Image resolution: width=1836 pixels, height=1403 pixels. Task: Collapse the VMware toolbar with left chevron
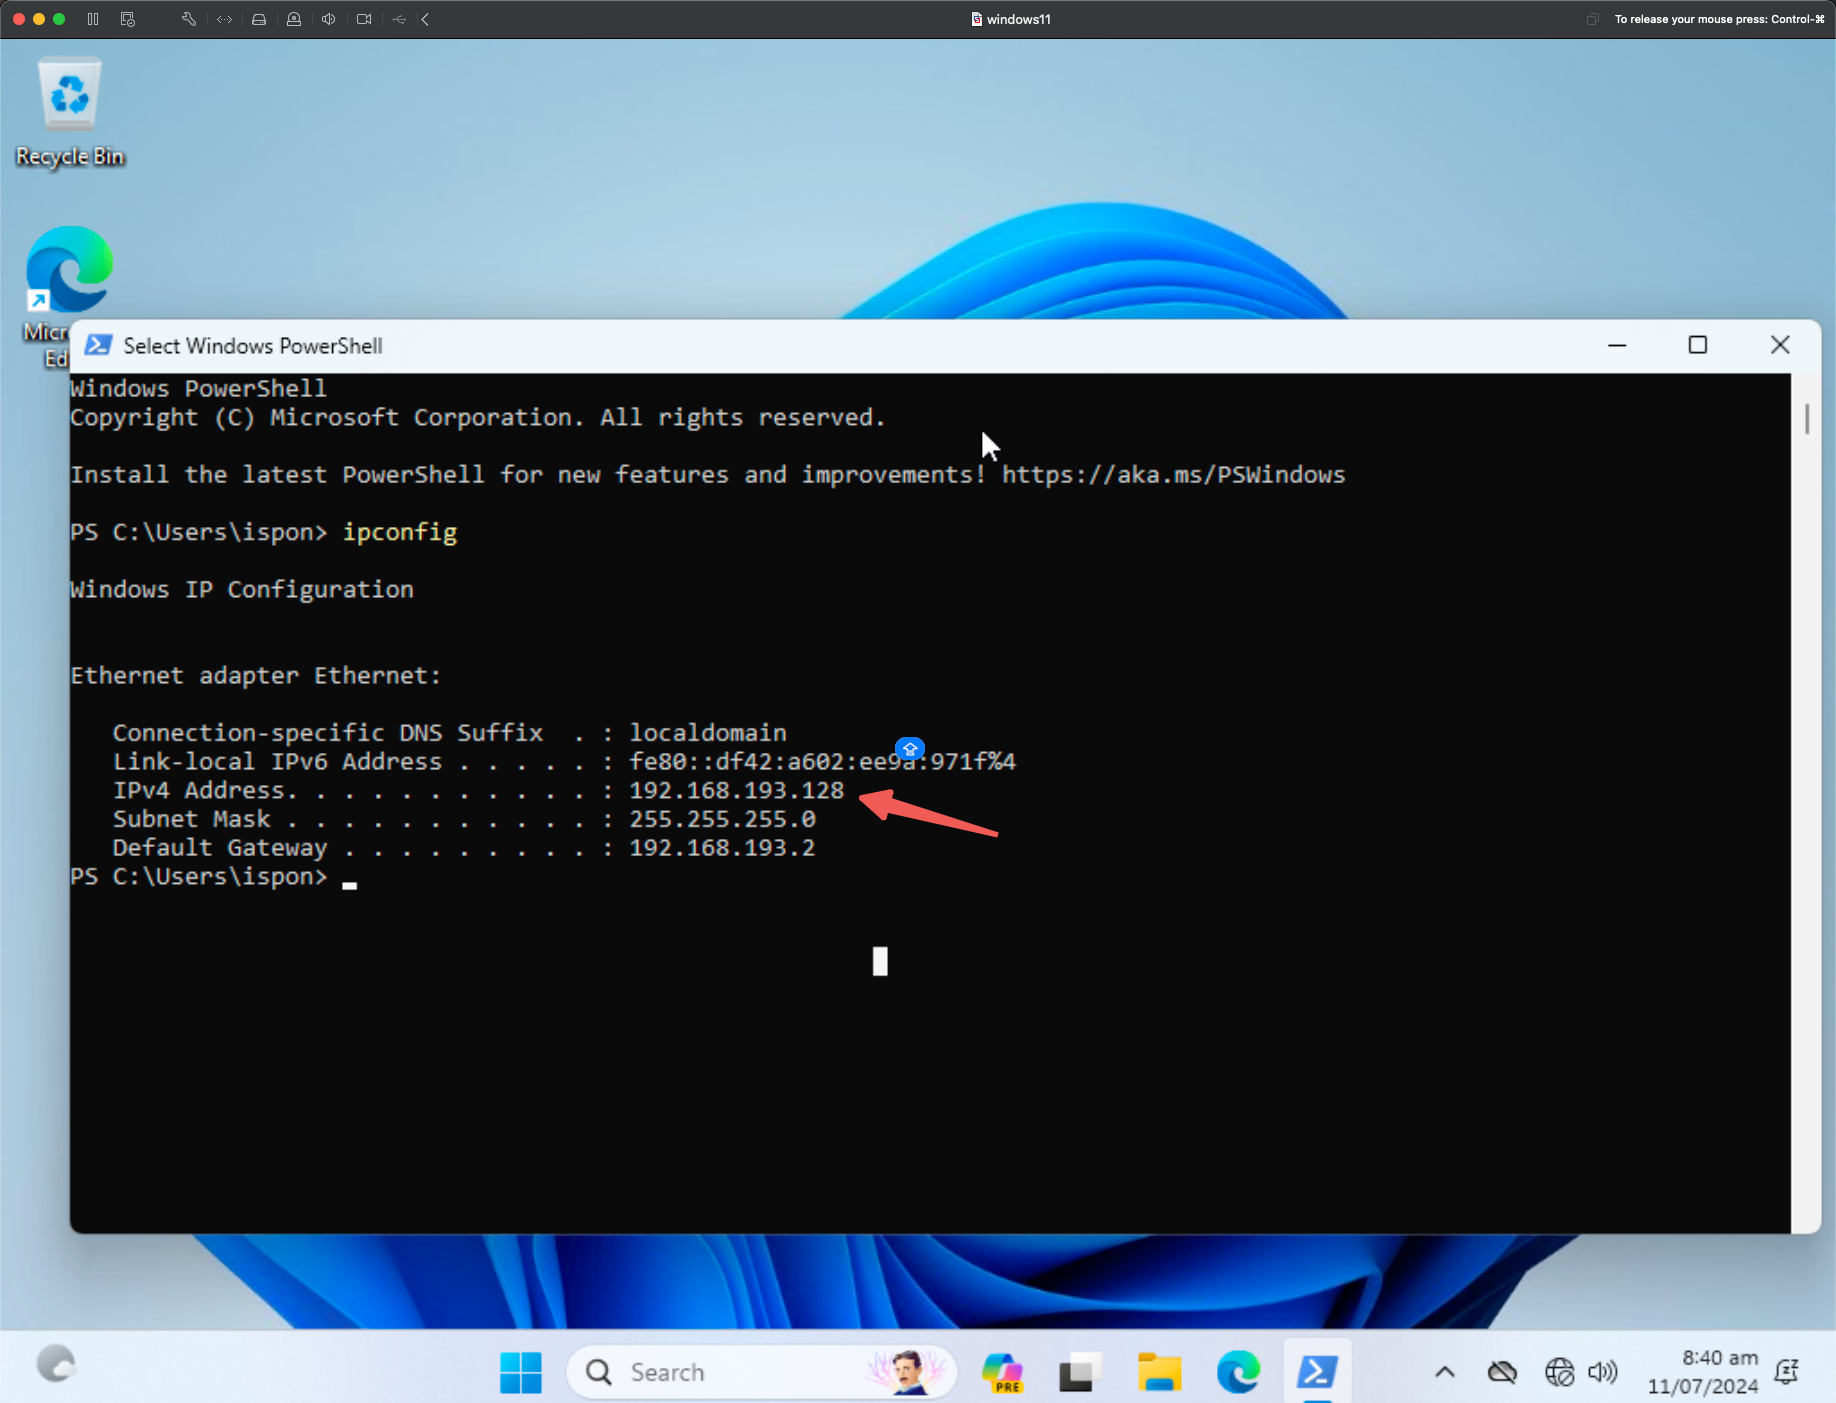[425, 19]
